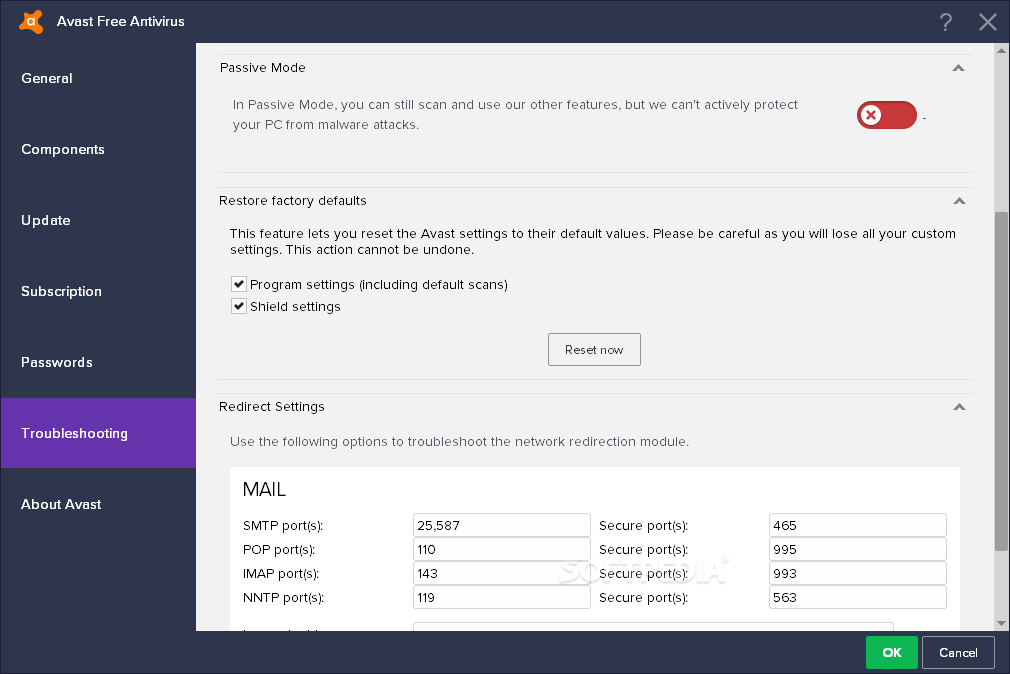Viewport: 1010px width, 674px height.
Task: Collapse the Passive Mode section
Action: coord(958,68)
